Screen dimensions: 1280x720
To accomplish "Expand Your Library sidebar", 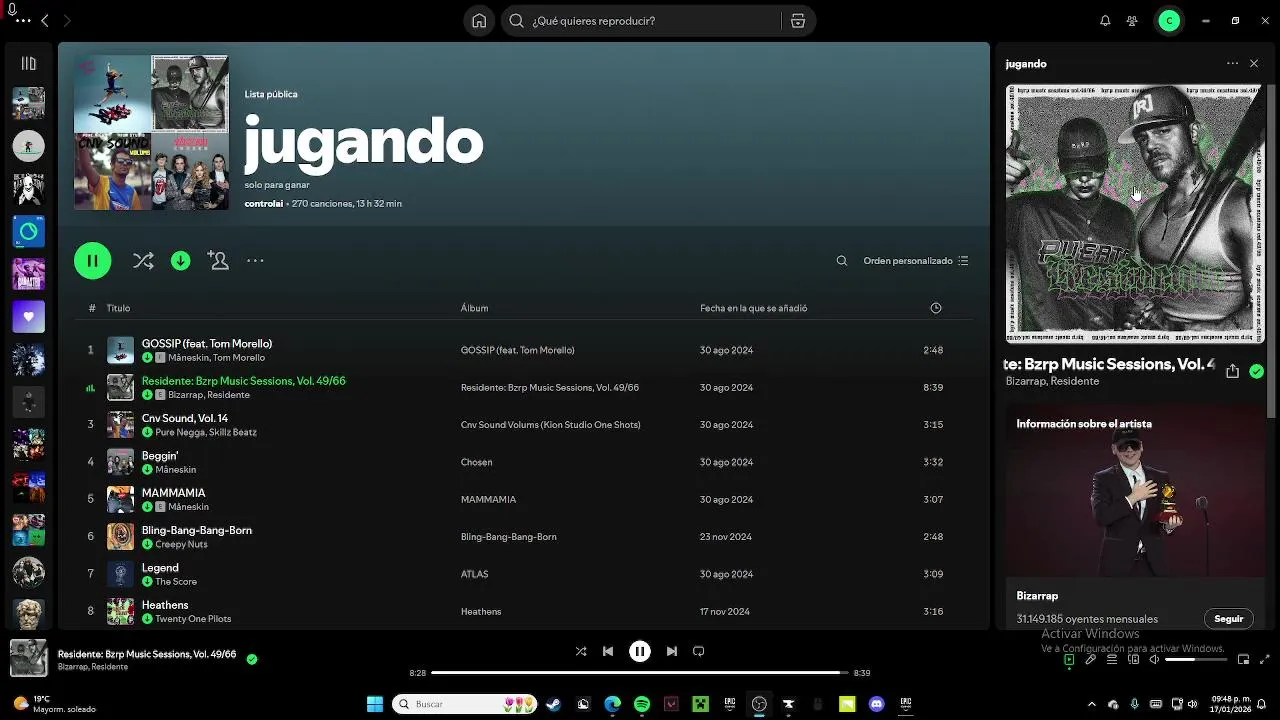I will pos(28,63).
